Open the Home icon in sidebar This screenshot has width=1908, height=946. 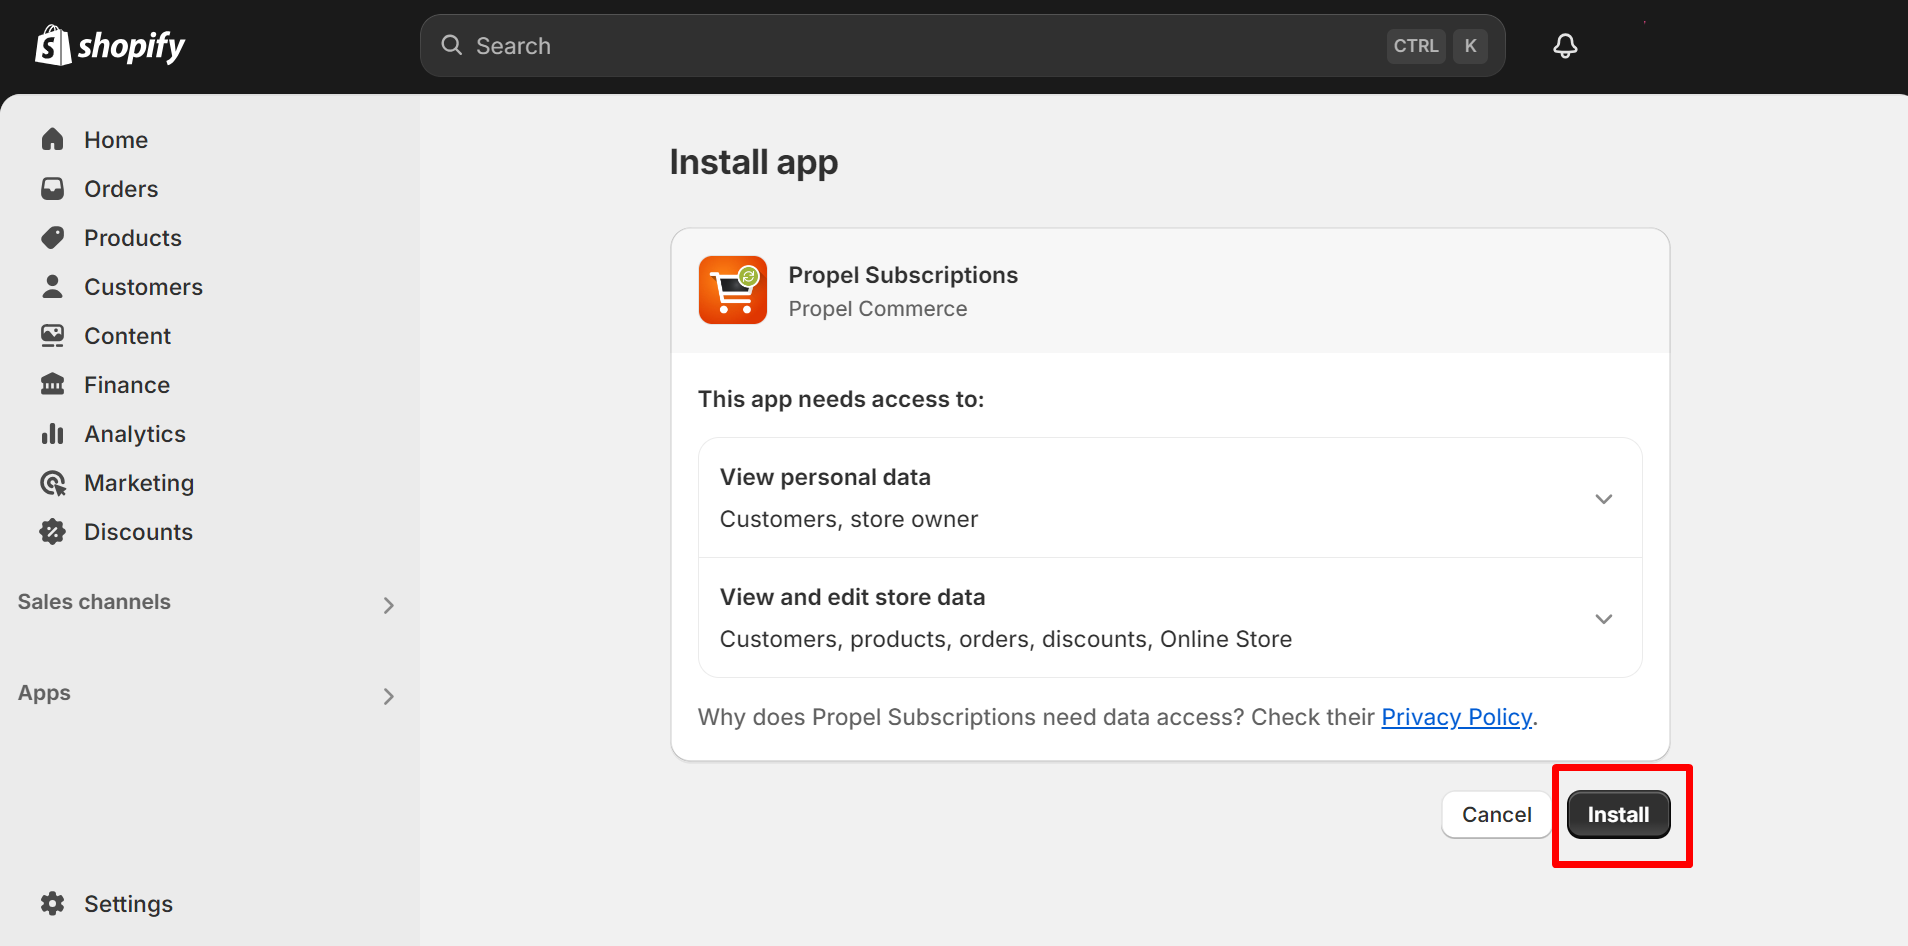point(53,139)
